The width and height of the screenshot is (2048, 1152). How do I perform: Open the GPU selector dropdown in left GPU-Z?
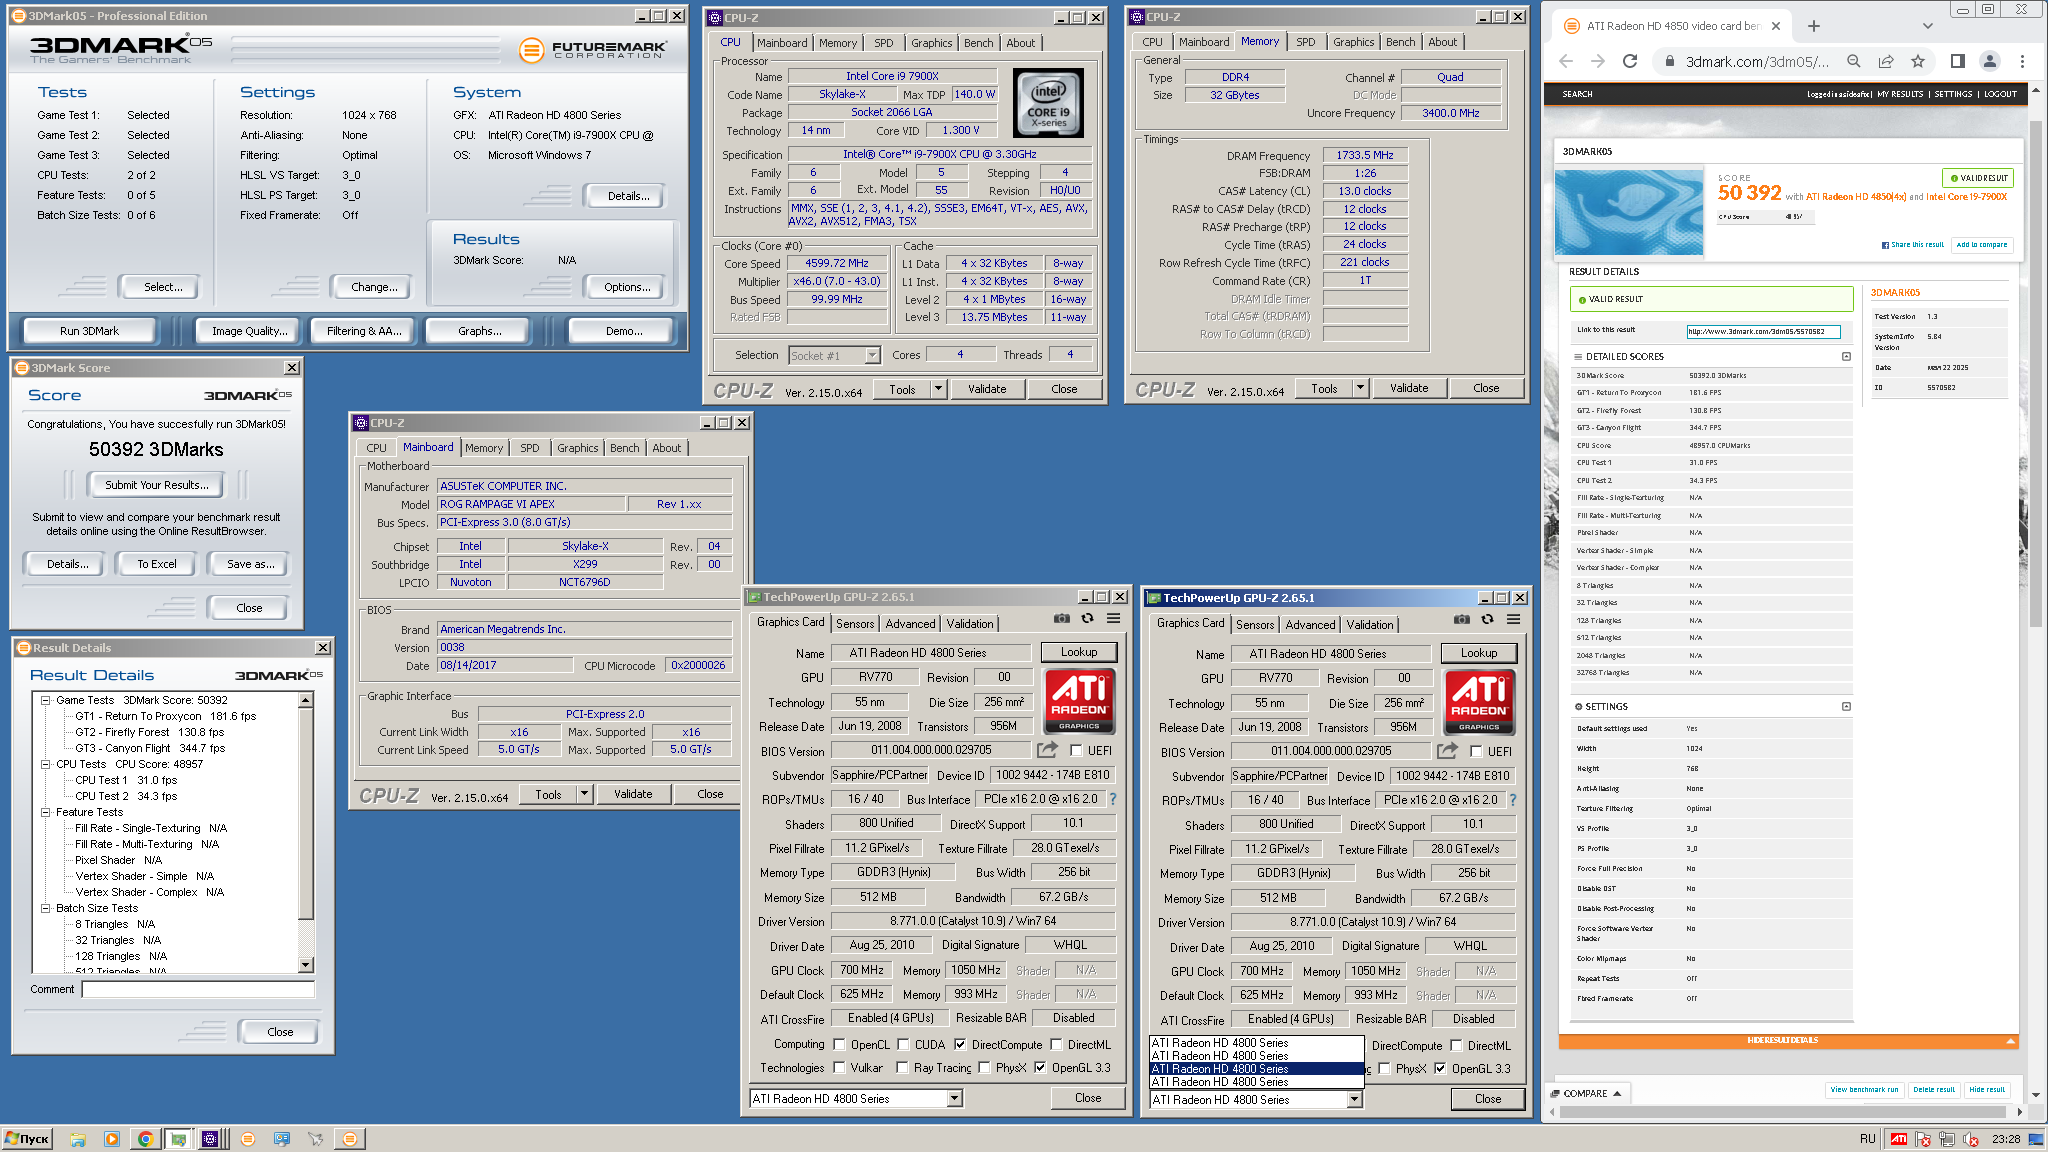tap(954, 1098)
